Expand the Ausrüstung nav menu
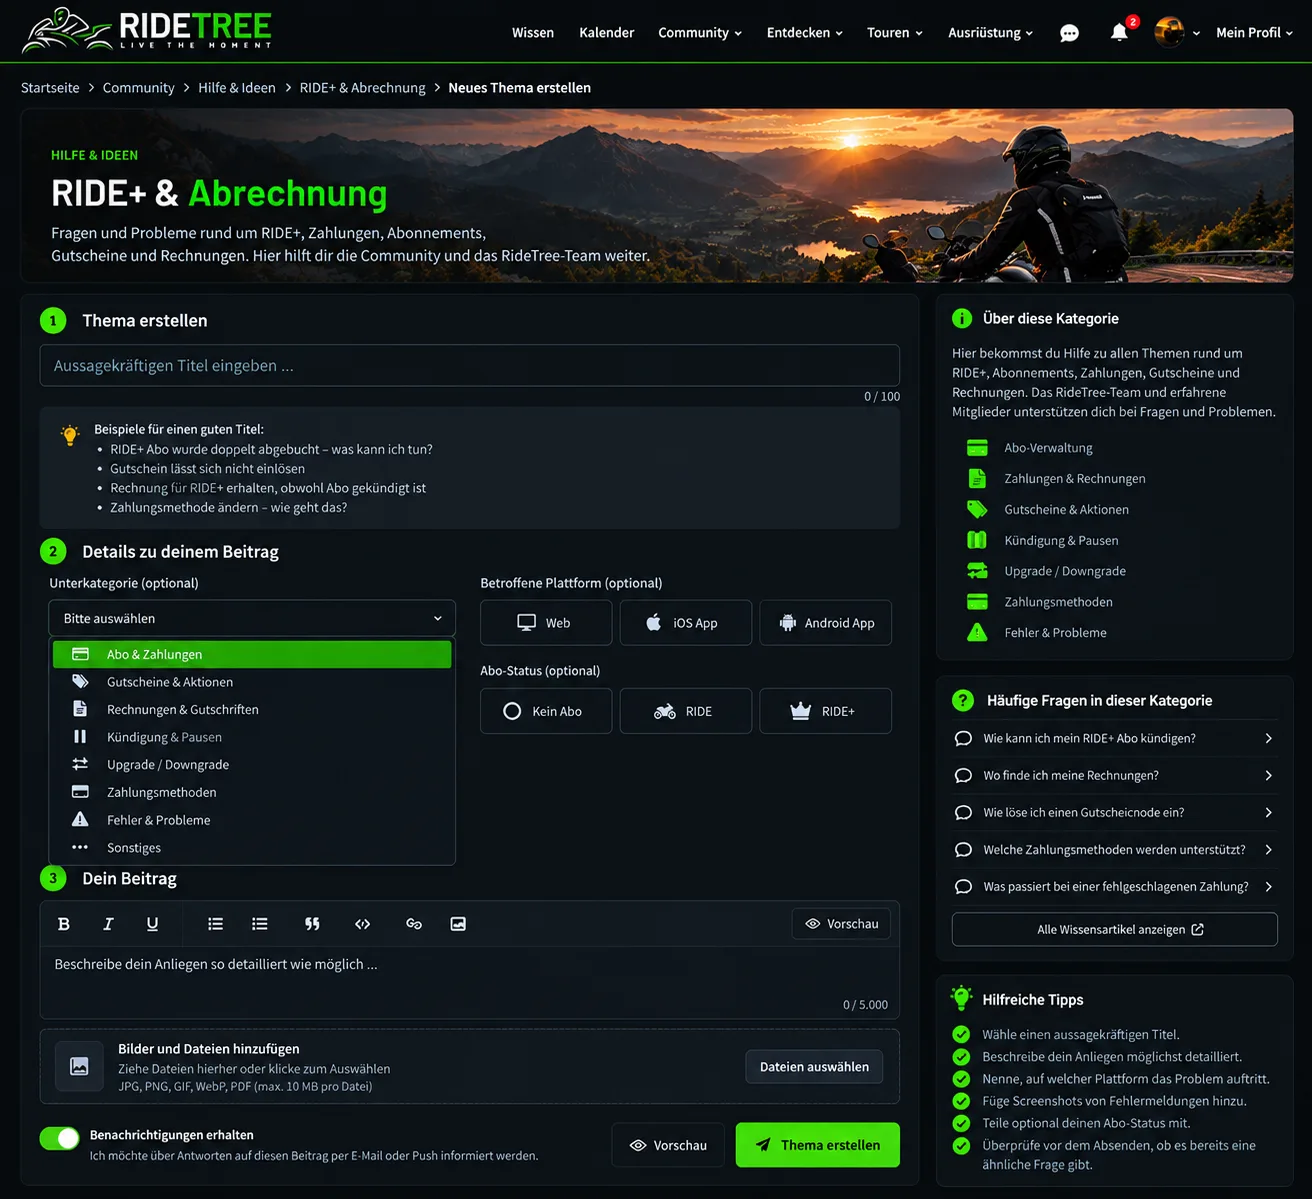 pyautogui.click(x=991, y=33)
